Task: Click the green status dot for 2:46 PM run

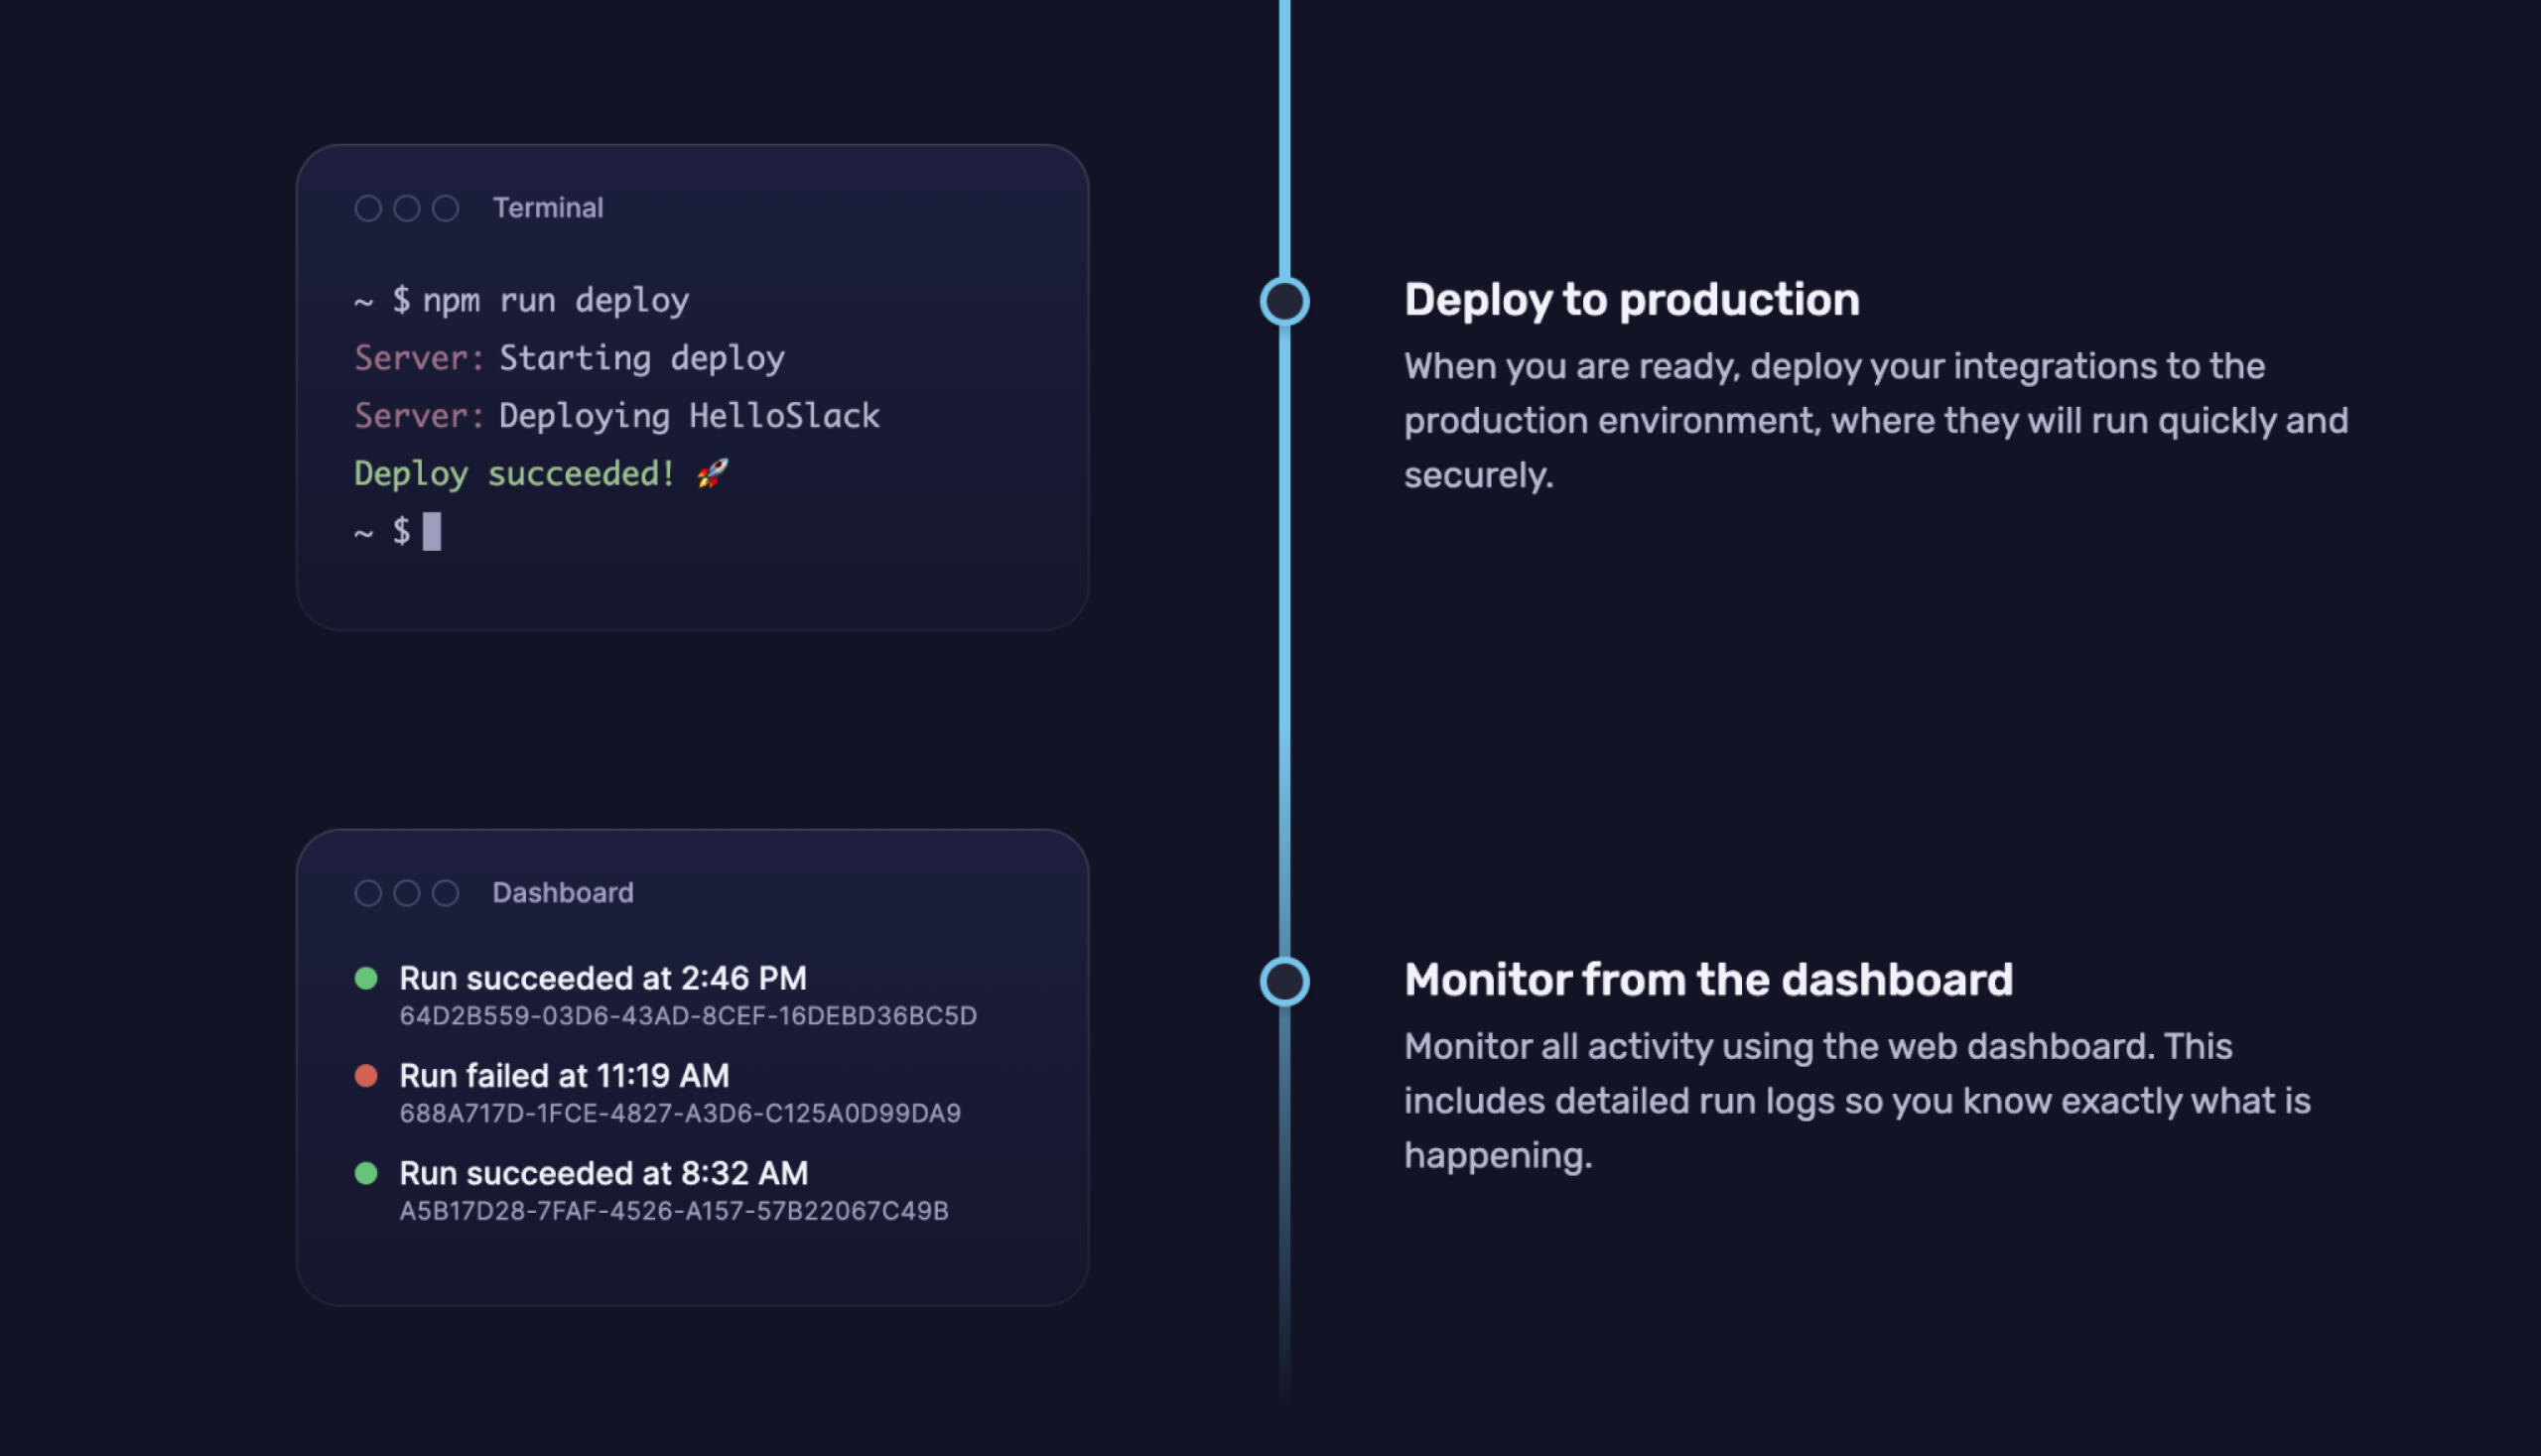Action: pyautogui.click(x=366, y=978)
